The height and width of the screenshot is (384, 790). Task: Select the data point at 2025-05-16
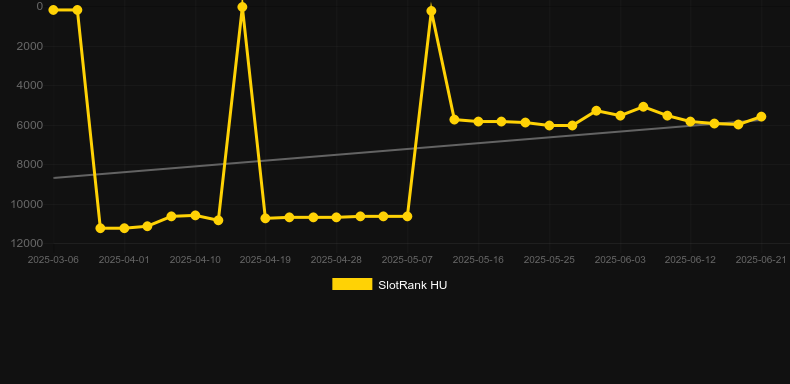point(479,121)
